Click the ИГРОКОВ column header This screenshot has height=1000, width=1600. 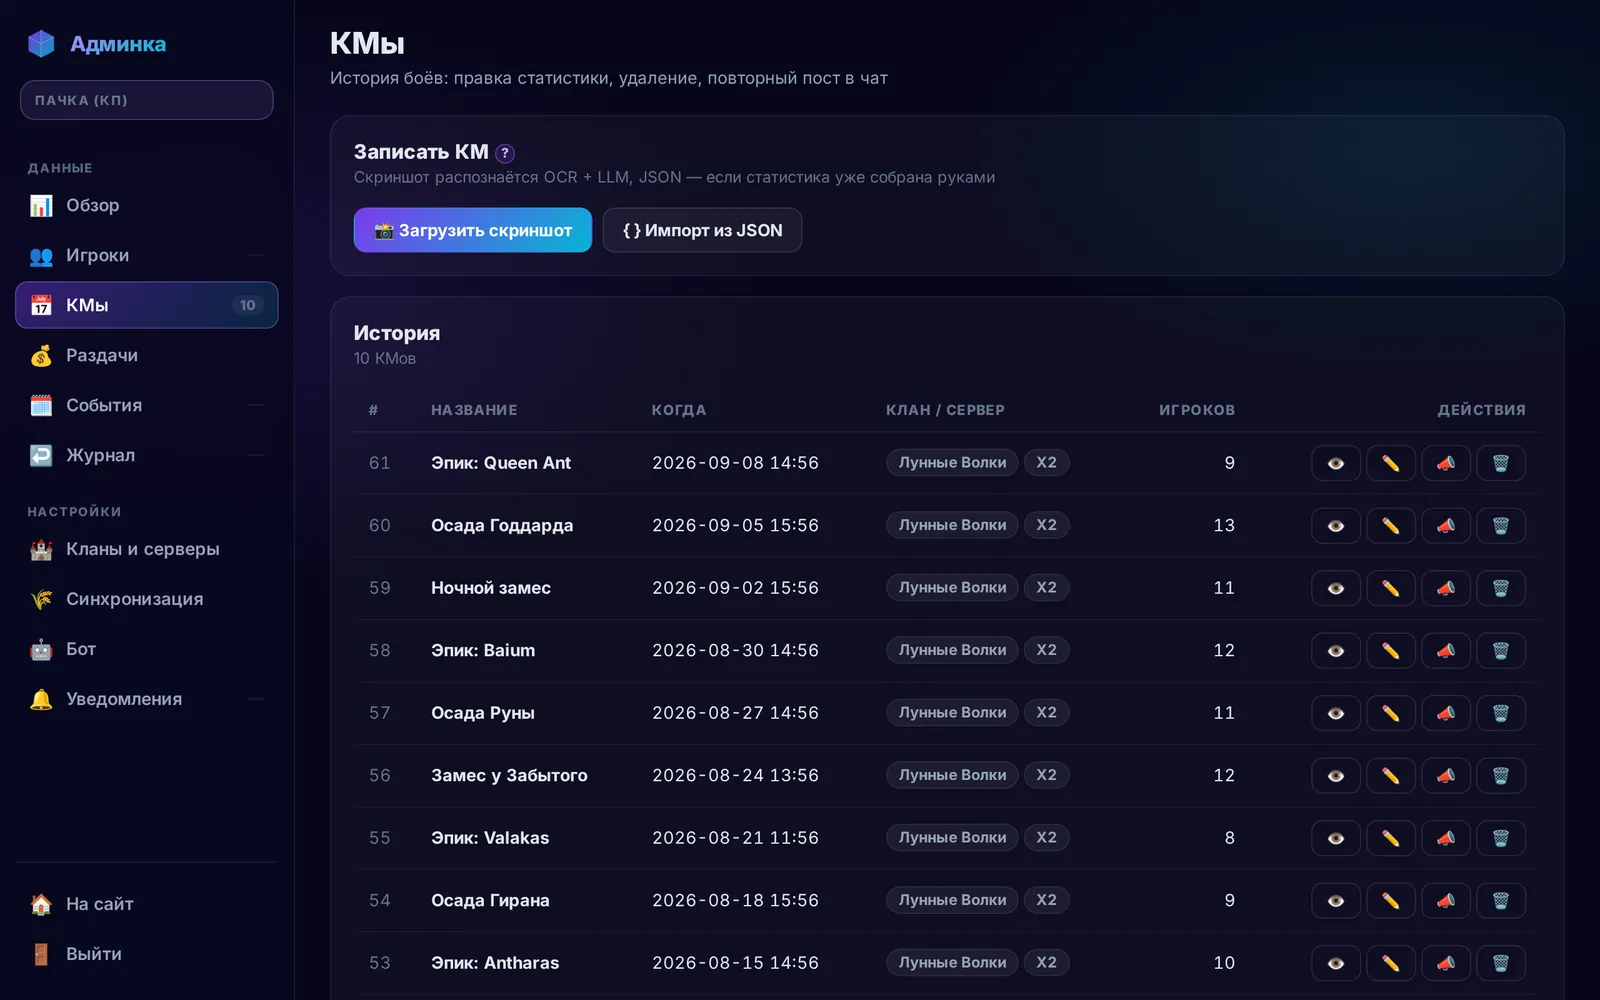click(x=1197, y=410)
